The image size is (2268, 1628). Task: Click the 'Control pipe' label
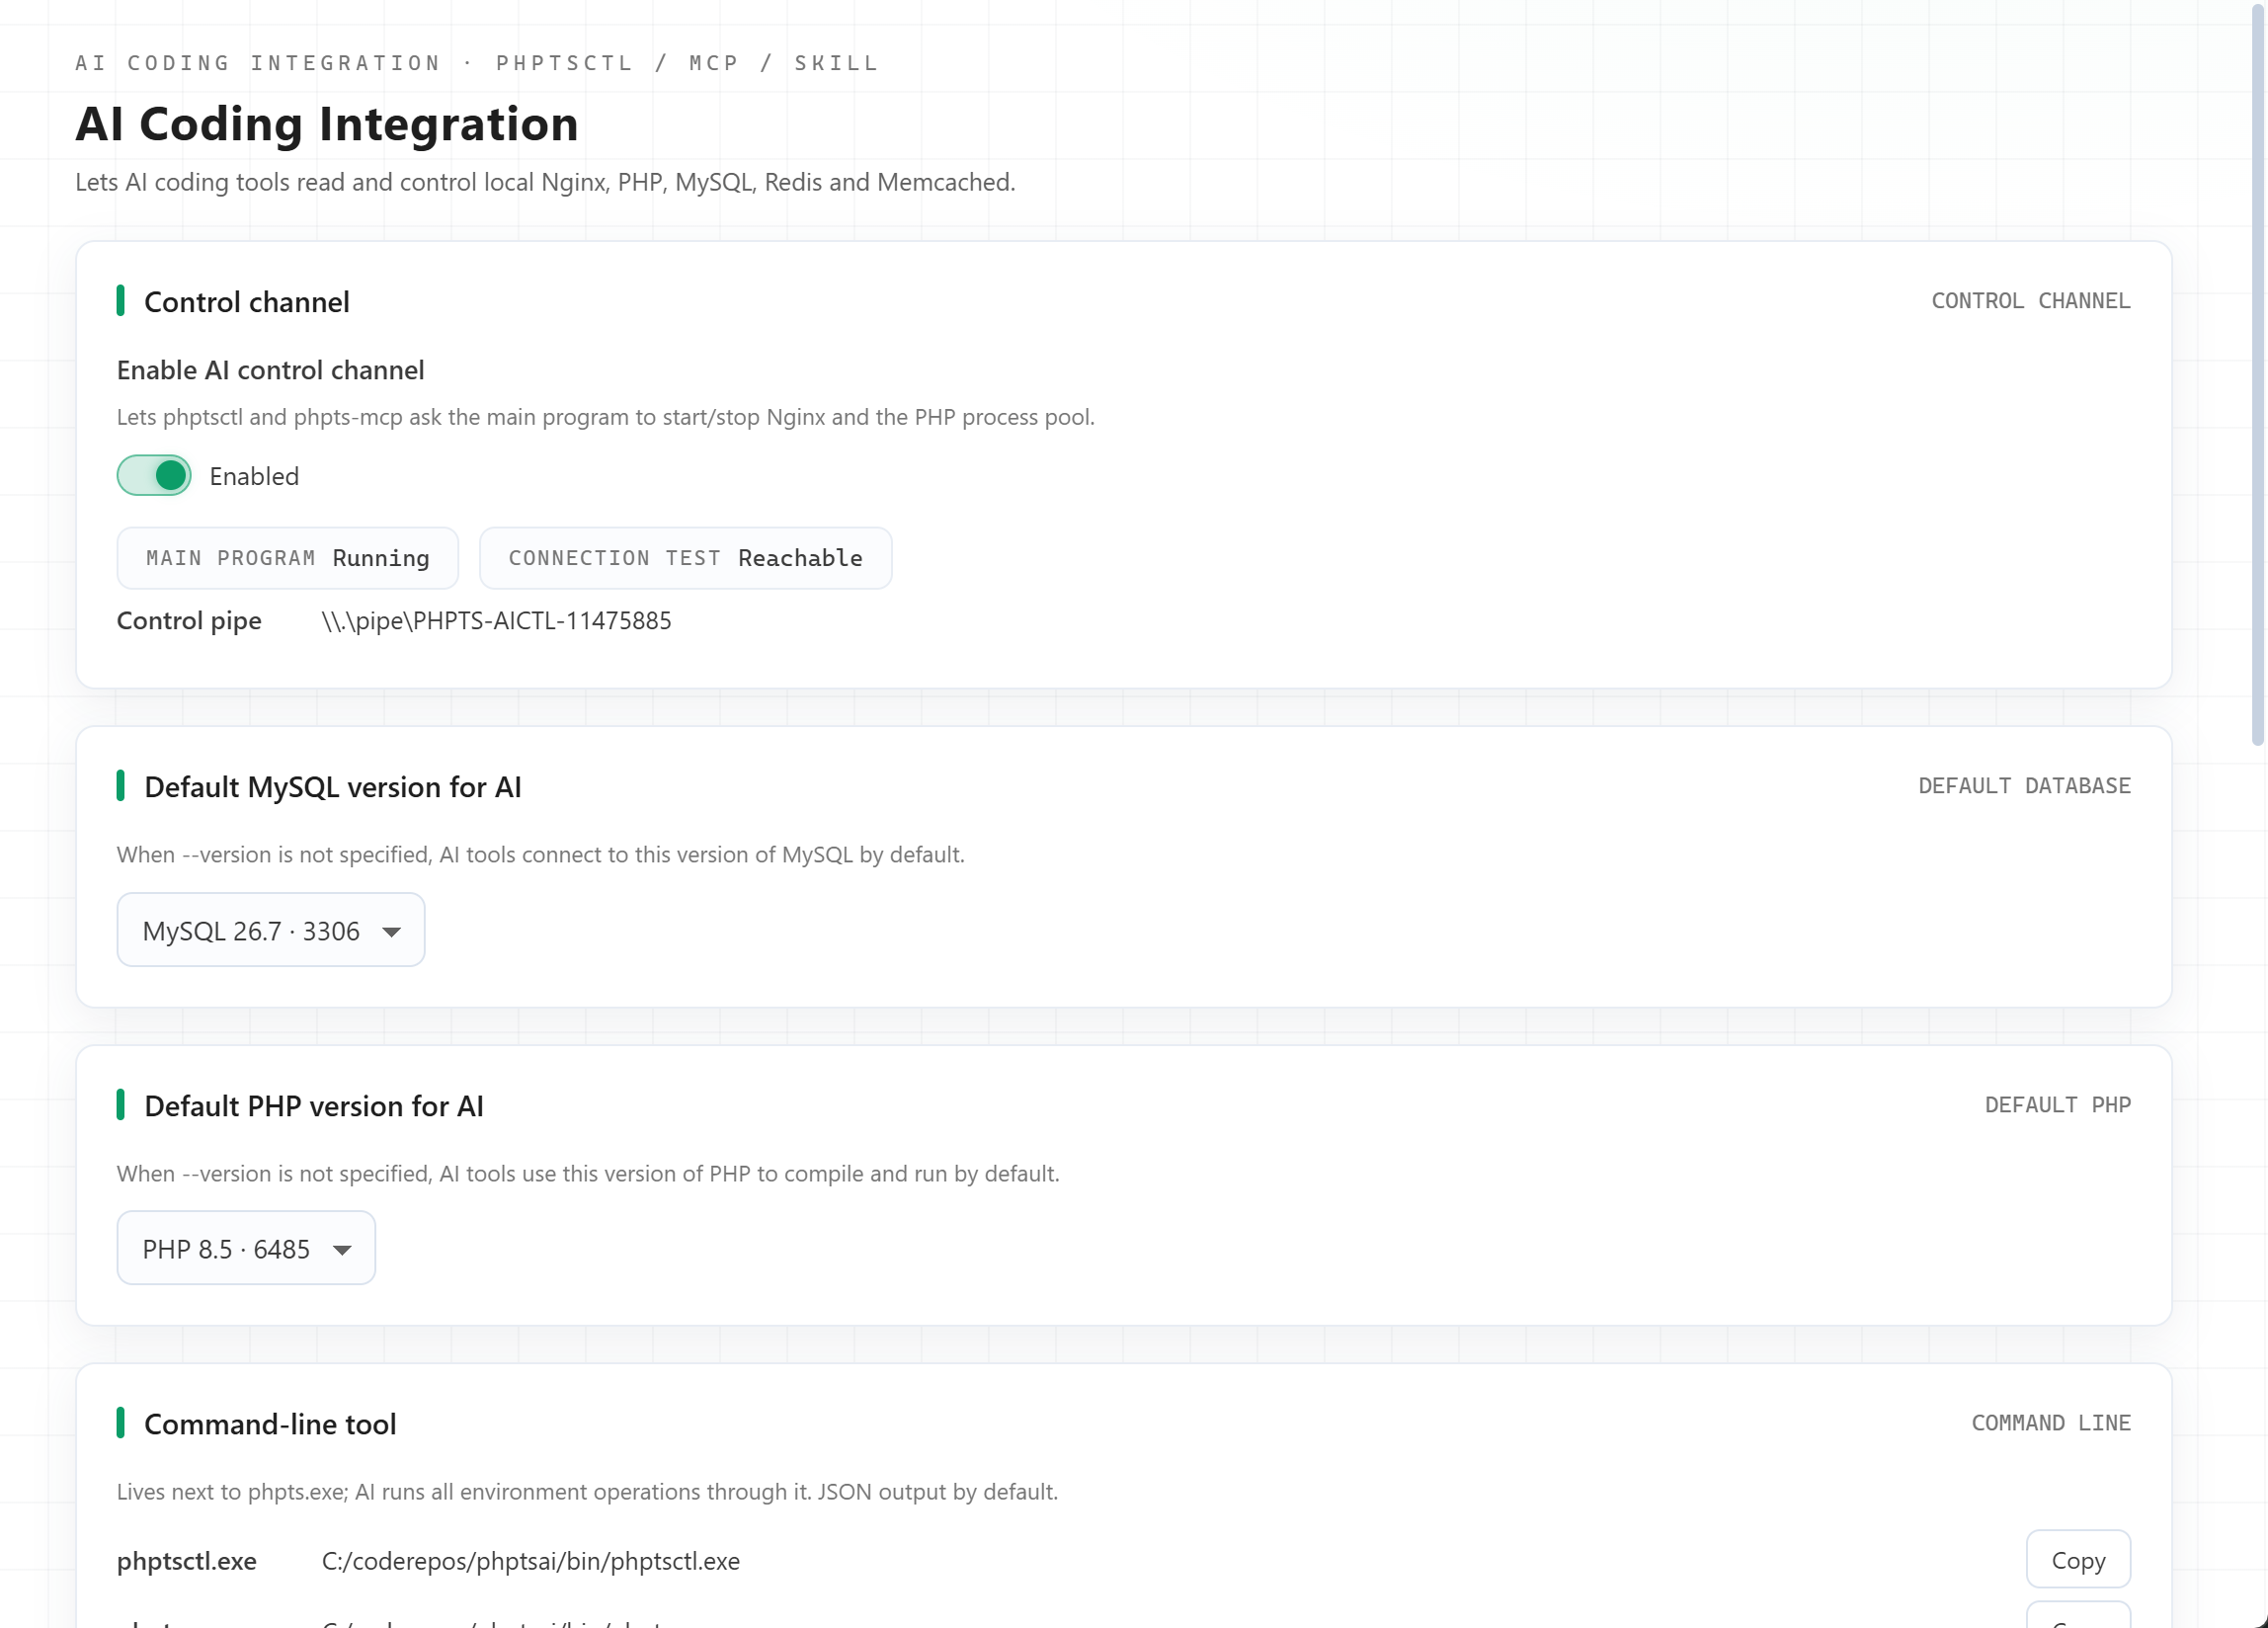point(189,621)
